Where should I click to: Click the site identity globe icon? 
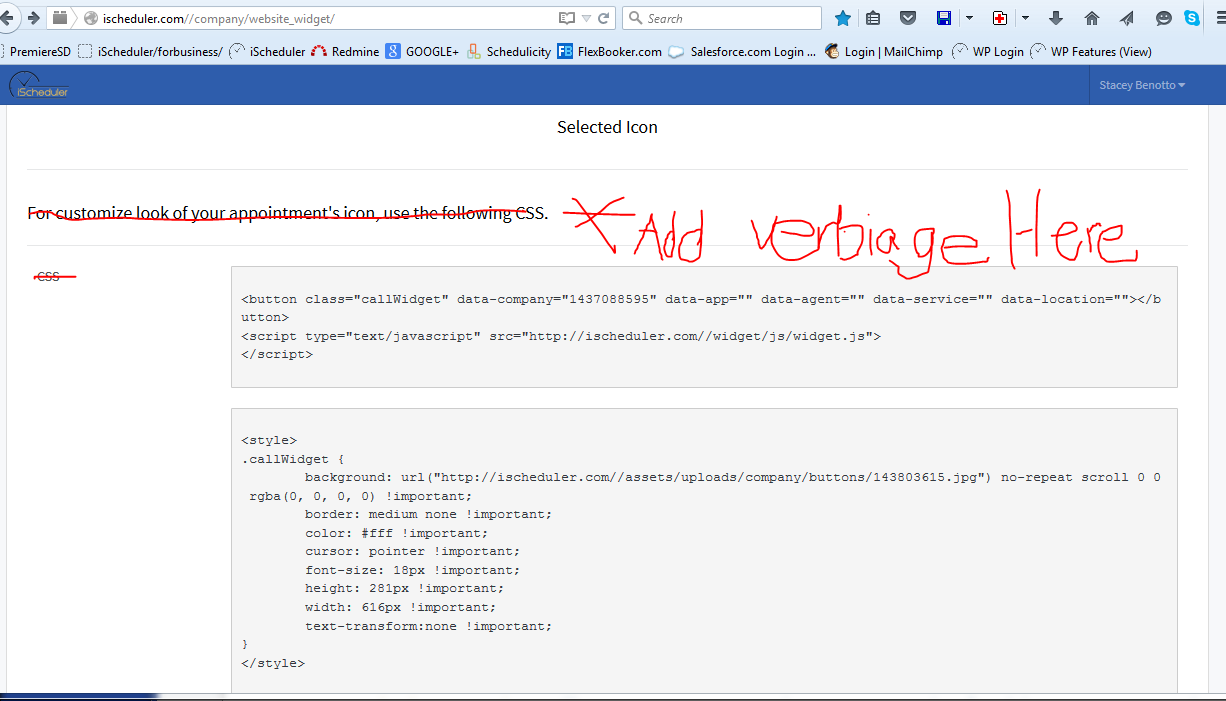pyautogui.click(x=91, y=18)
